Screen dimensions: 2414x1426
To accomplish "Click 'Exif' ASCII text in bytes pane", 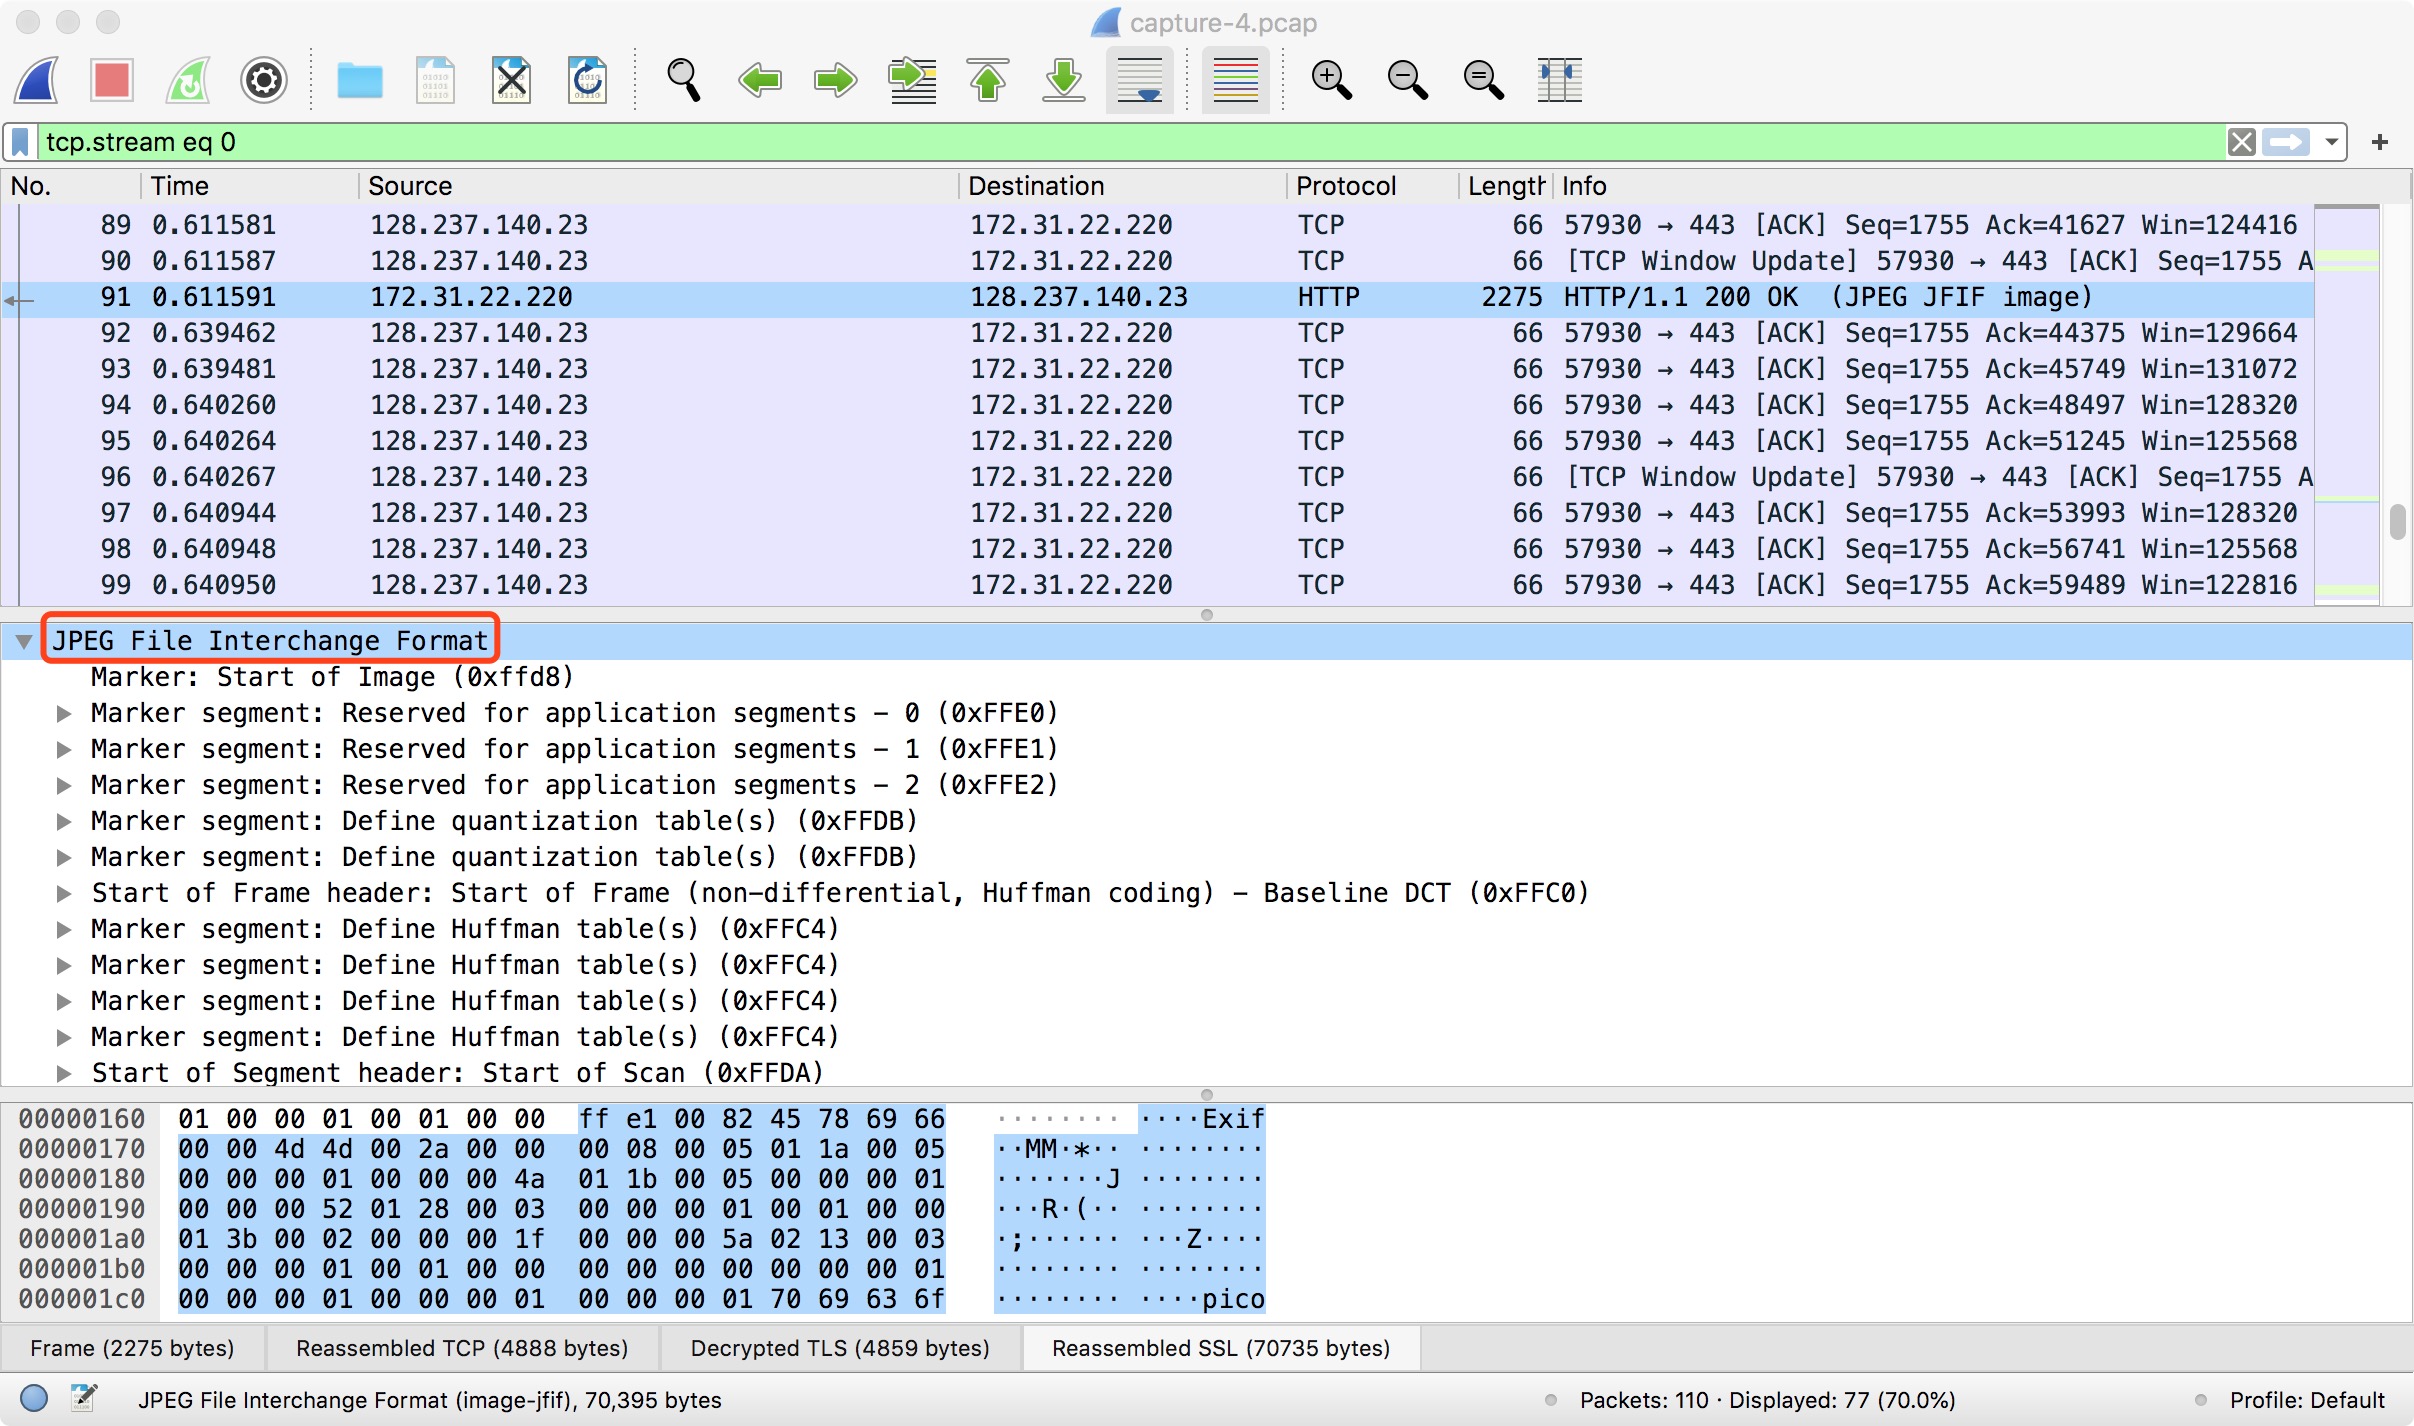I will click(1233, 1119).
